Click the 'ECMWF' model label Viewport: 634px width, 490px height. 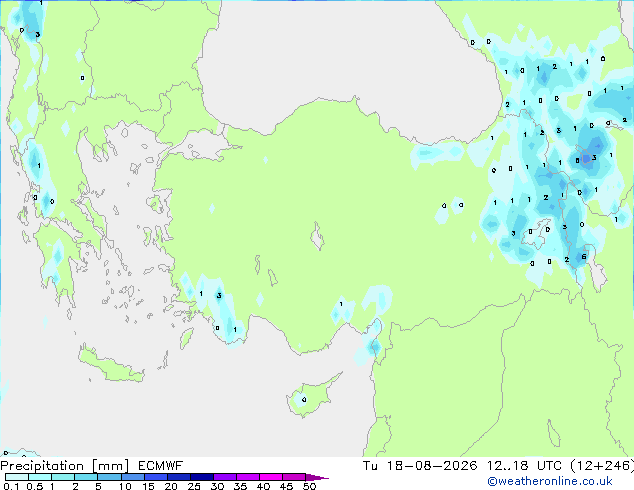coord(161,466)
